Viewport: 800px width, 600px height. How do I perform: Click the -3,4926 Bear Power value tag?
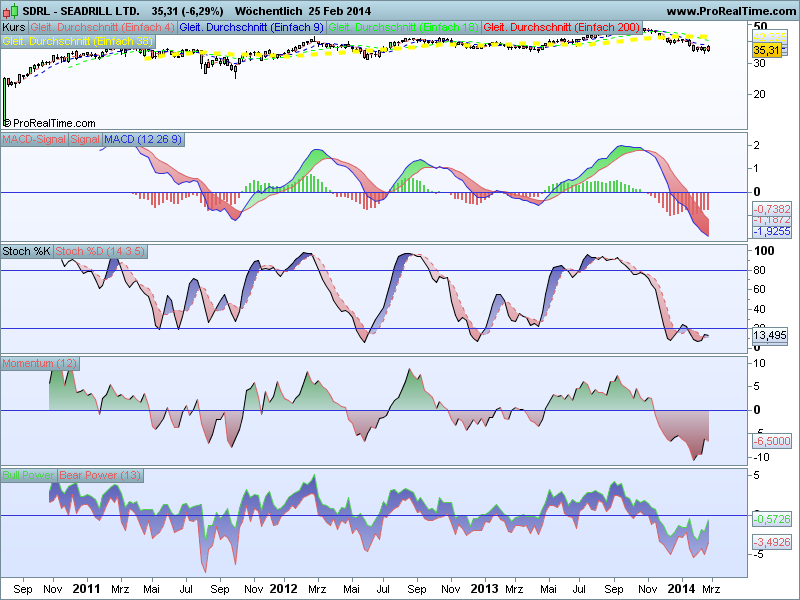(x=772, y=542)
